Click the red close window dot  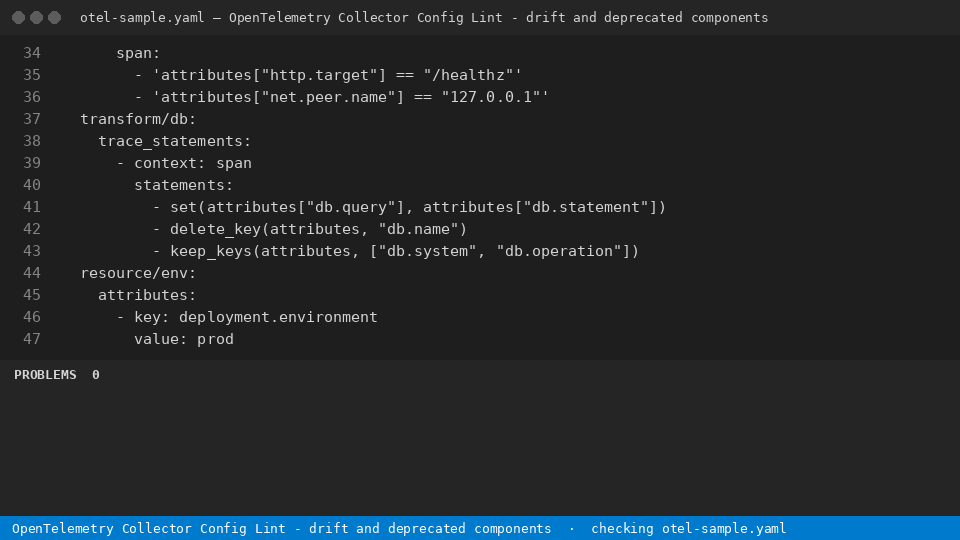click(18, 18)
